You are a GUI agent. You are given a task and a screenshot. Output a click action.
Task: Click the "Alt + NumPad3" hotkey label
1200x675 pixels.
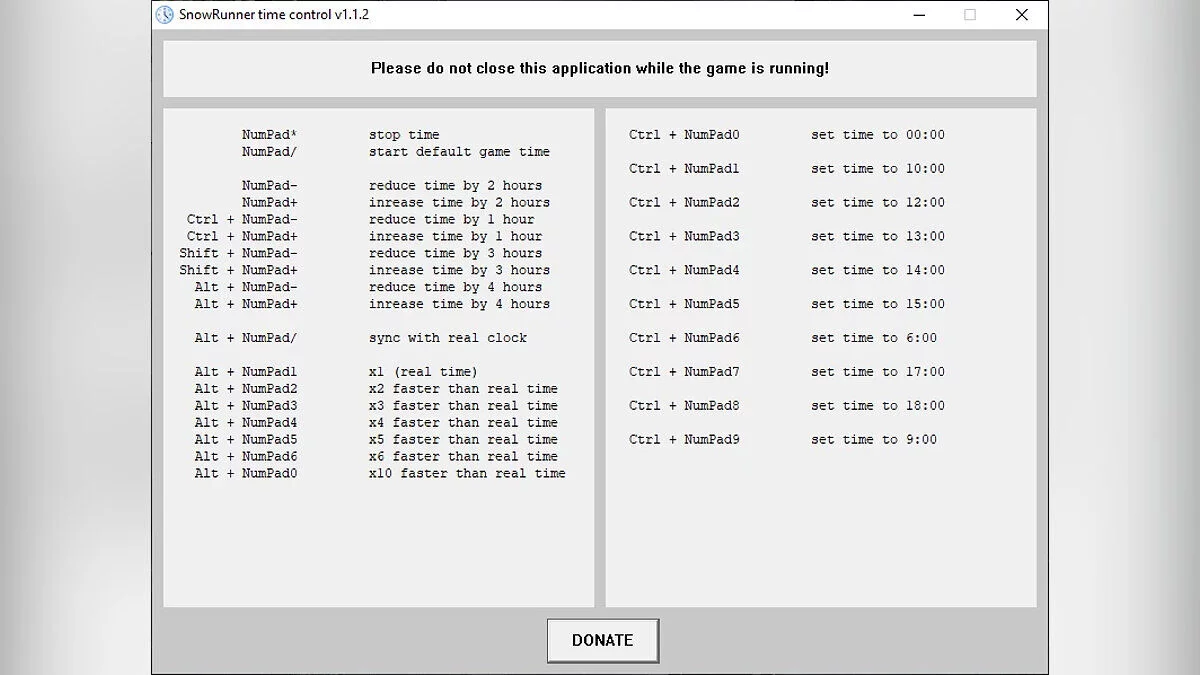[246, 406]
